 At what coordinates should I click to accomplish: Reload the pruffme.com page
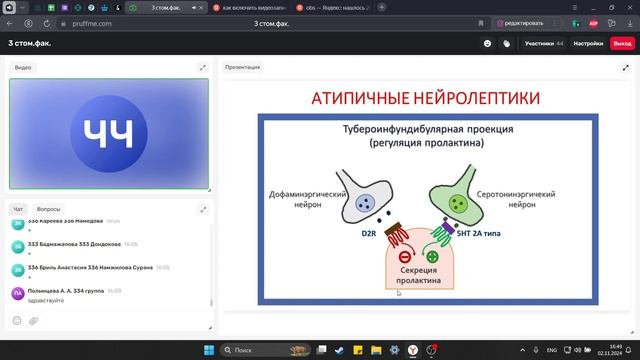[x=47, y=24]
